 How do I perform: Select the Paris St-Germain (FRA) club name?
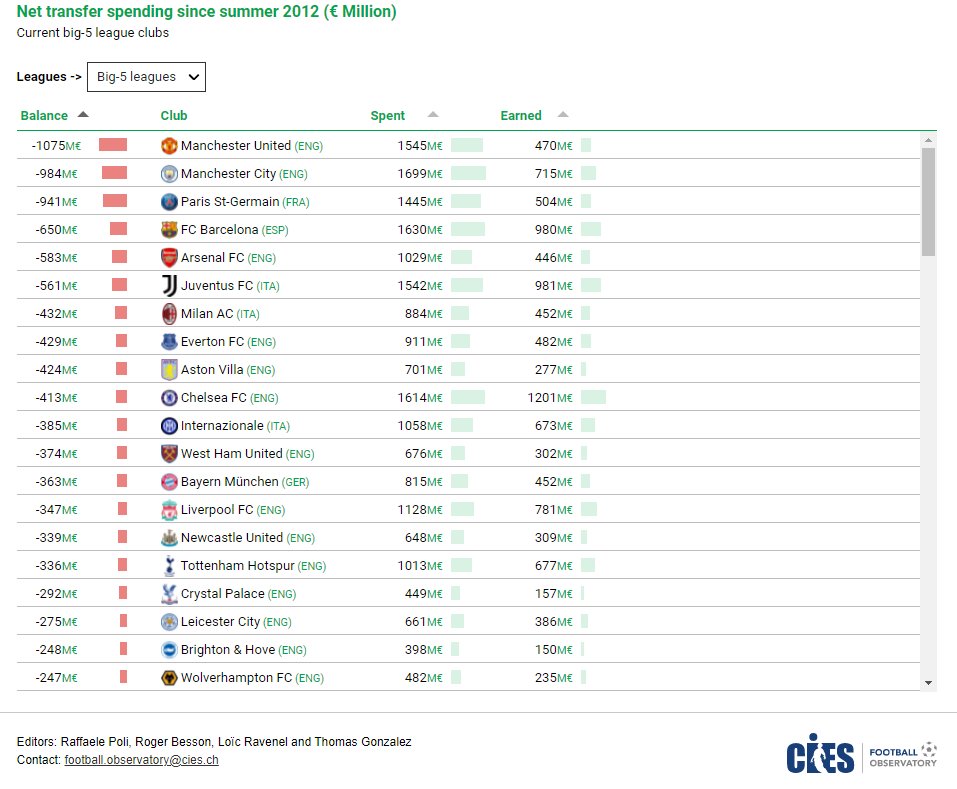click(x=245, y=202)
